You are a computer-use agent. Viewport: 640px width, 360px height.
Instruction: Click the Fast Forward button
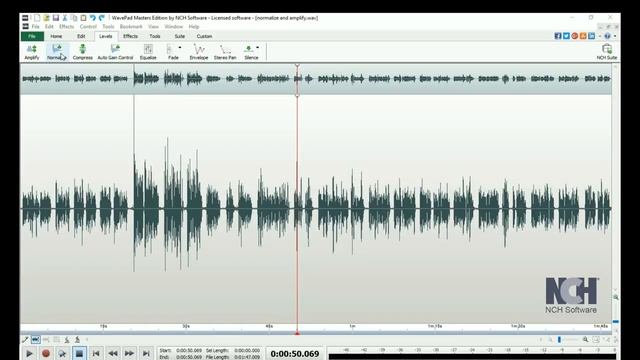tap(129, 353)
